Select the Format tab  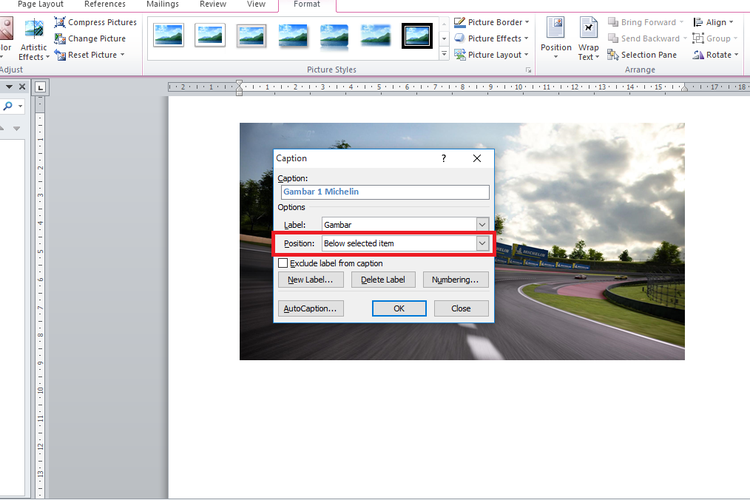(307, 4)
